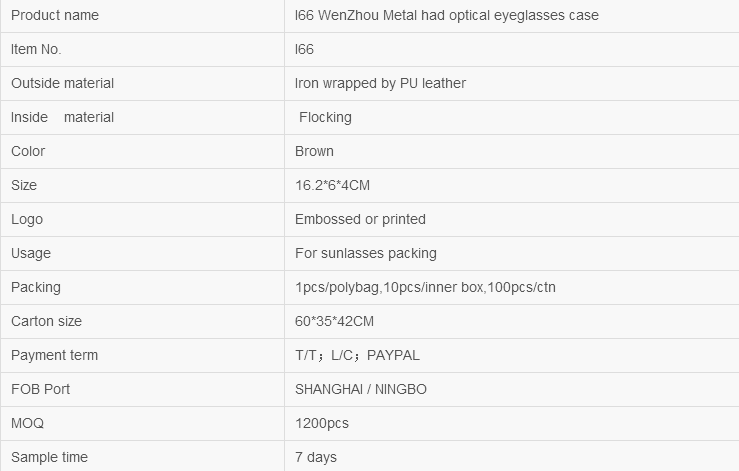Click the SHANGHAI / NINGBO port value

361,389
